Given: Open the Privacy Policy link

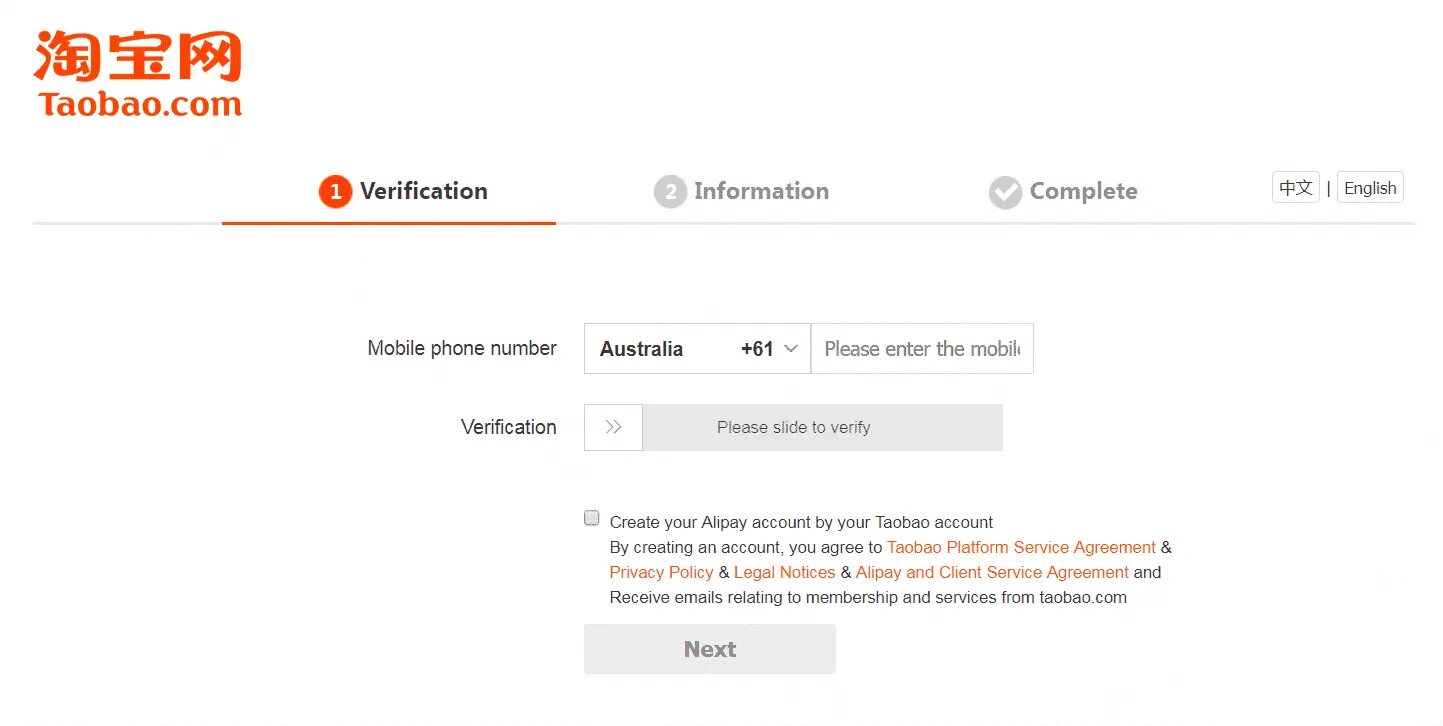Looking at the screenshot, I should pos(661,572).
